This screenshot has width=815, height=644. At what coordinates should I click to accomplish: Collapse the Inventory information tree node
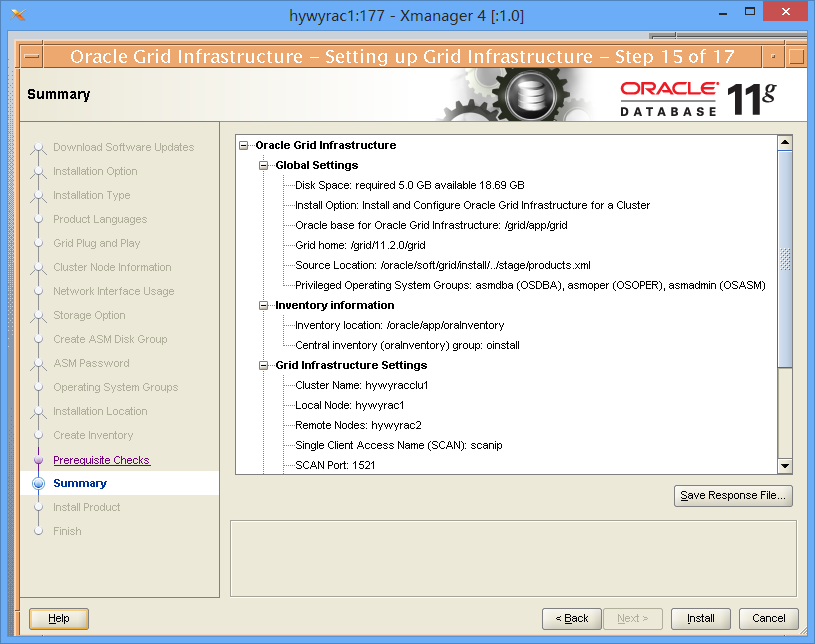pyautogui.click(x=264, y=306)
